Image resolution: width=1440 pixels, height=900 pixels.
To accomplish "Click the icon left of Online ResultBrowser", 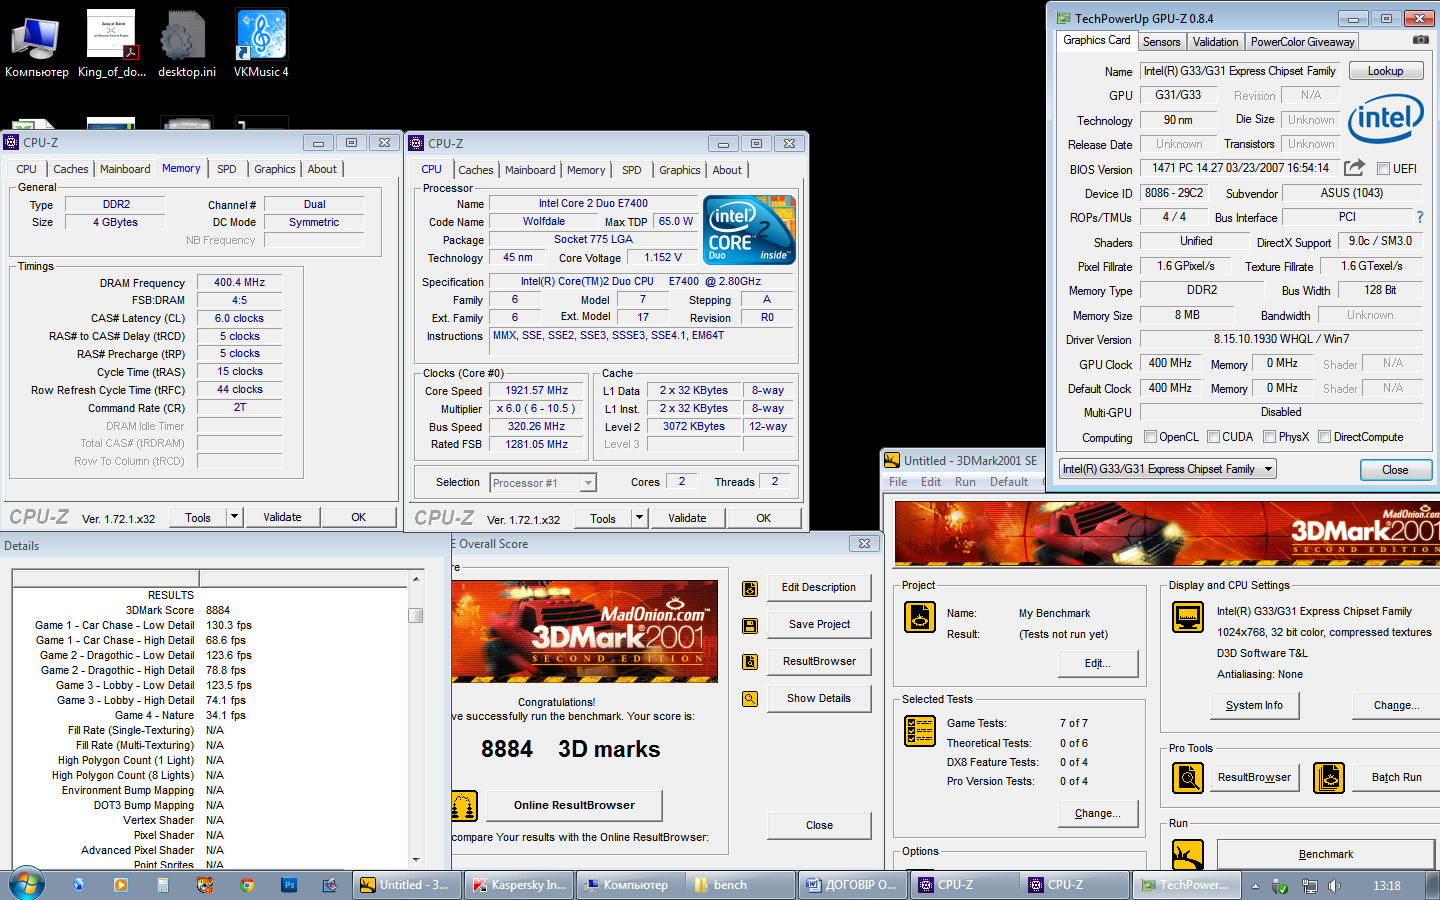I will [463, 805].
